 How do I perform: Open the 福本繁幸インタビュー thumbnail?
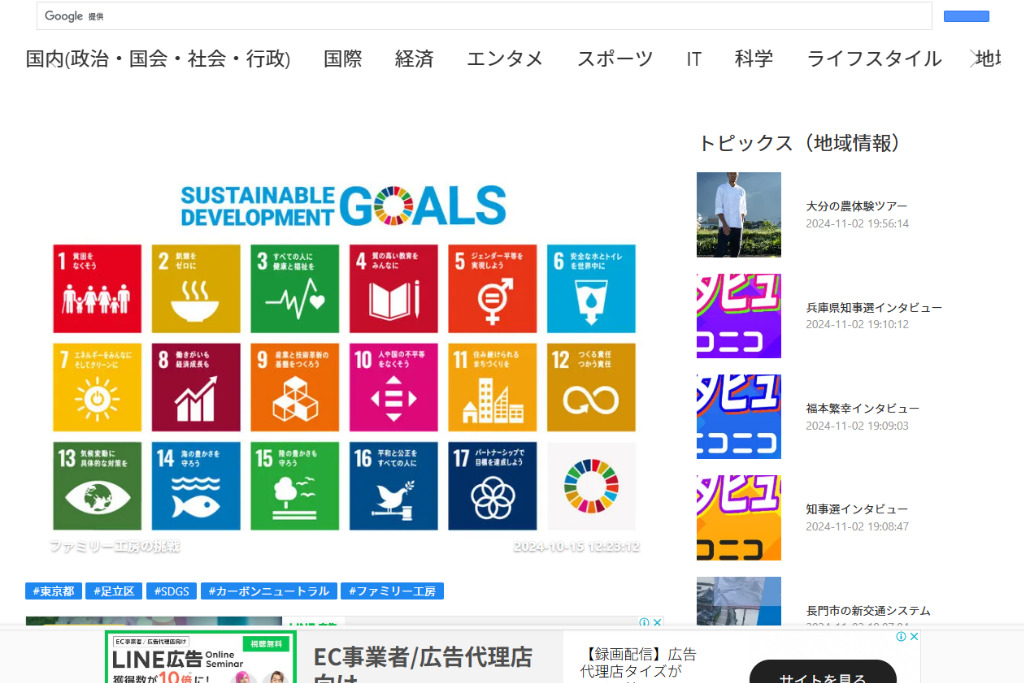(739, 417)
